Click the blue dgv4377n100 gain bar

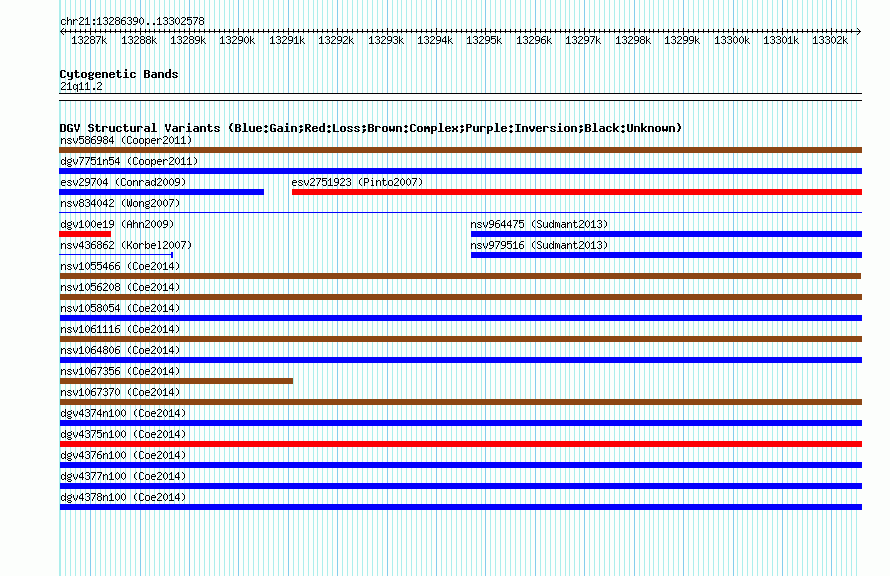[460, 486]
